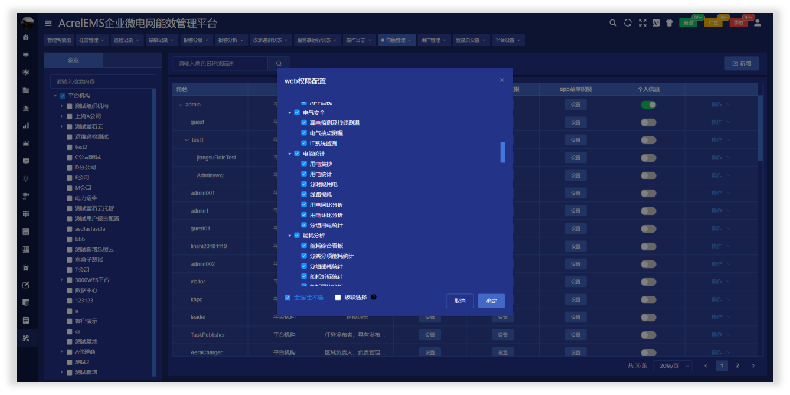This screenshot has height=395, width=790.
Task: Go to page 2 in pagination
Action: coord(738,366)
